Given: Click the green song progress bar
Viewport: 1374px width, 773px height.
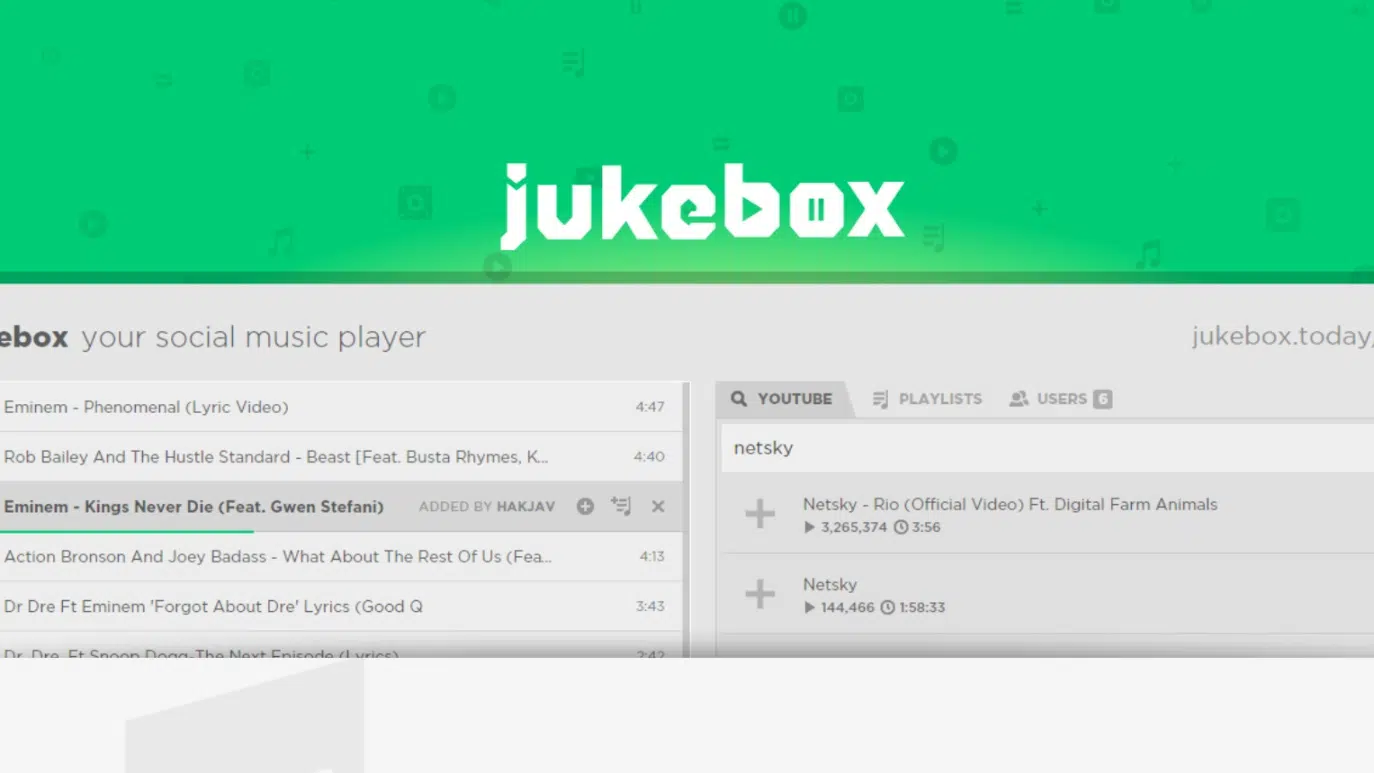Looking at the screenshot, I should coord(127,531).
